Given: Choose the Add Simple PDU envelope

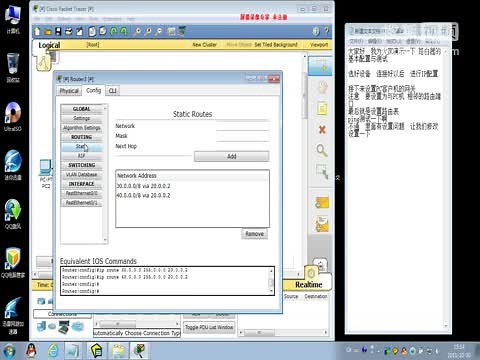Looking at the screenshot, I should click(x=322, y=202).
